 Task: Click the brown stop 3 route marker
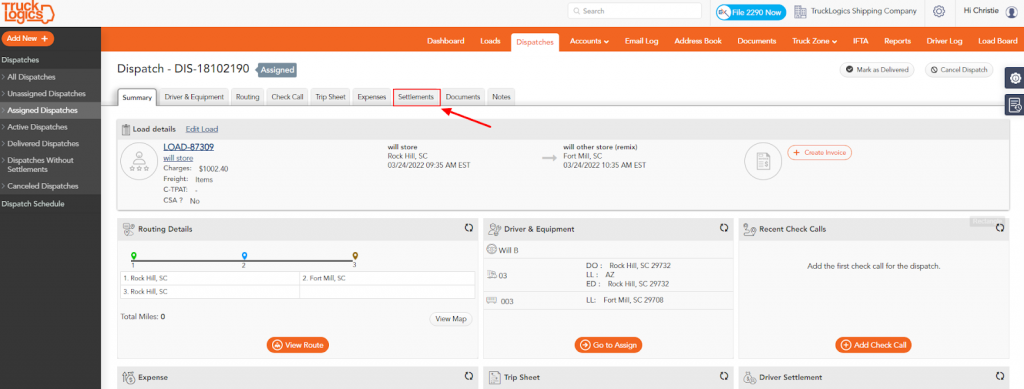click(x=355, y=256)
